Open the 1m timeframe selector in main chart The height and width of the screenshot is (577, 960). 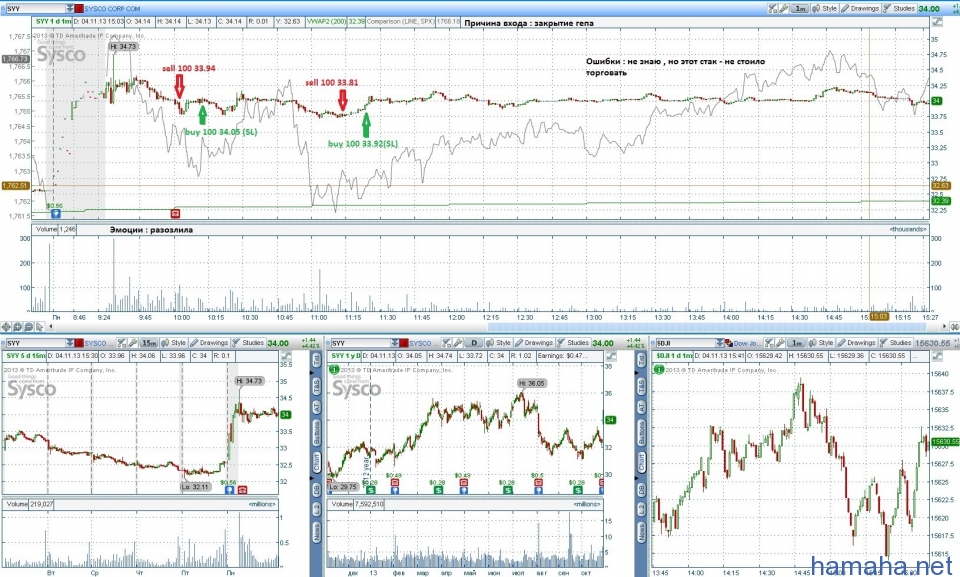[800, 9]
